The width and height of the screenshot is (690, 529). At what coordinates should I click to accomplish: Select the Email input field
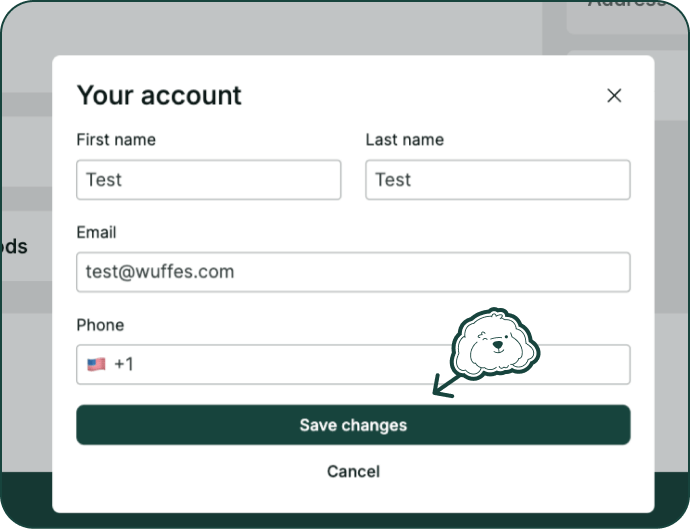click(353, 272)
